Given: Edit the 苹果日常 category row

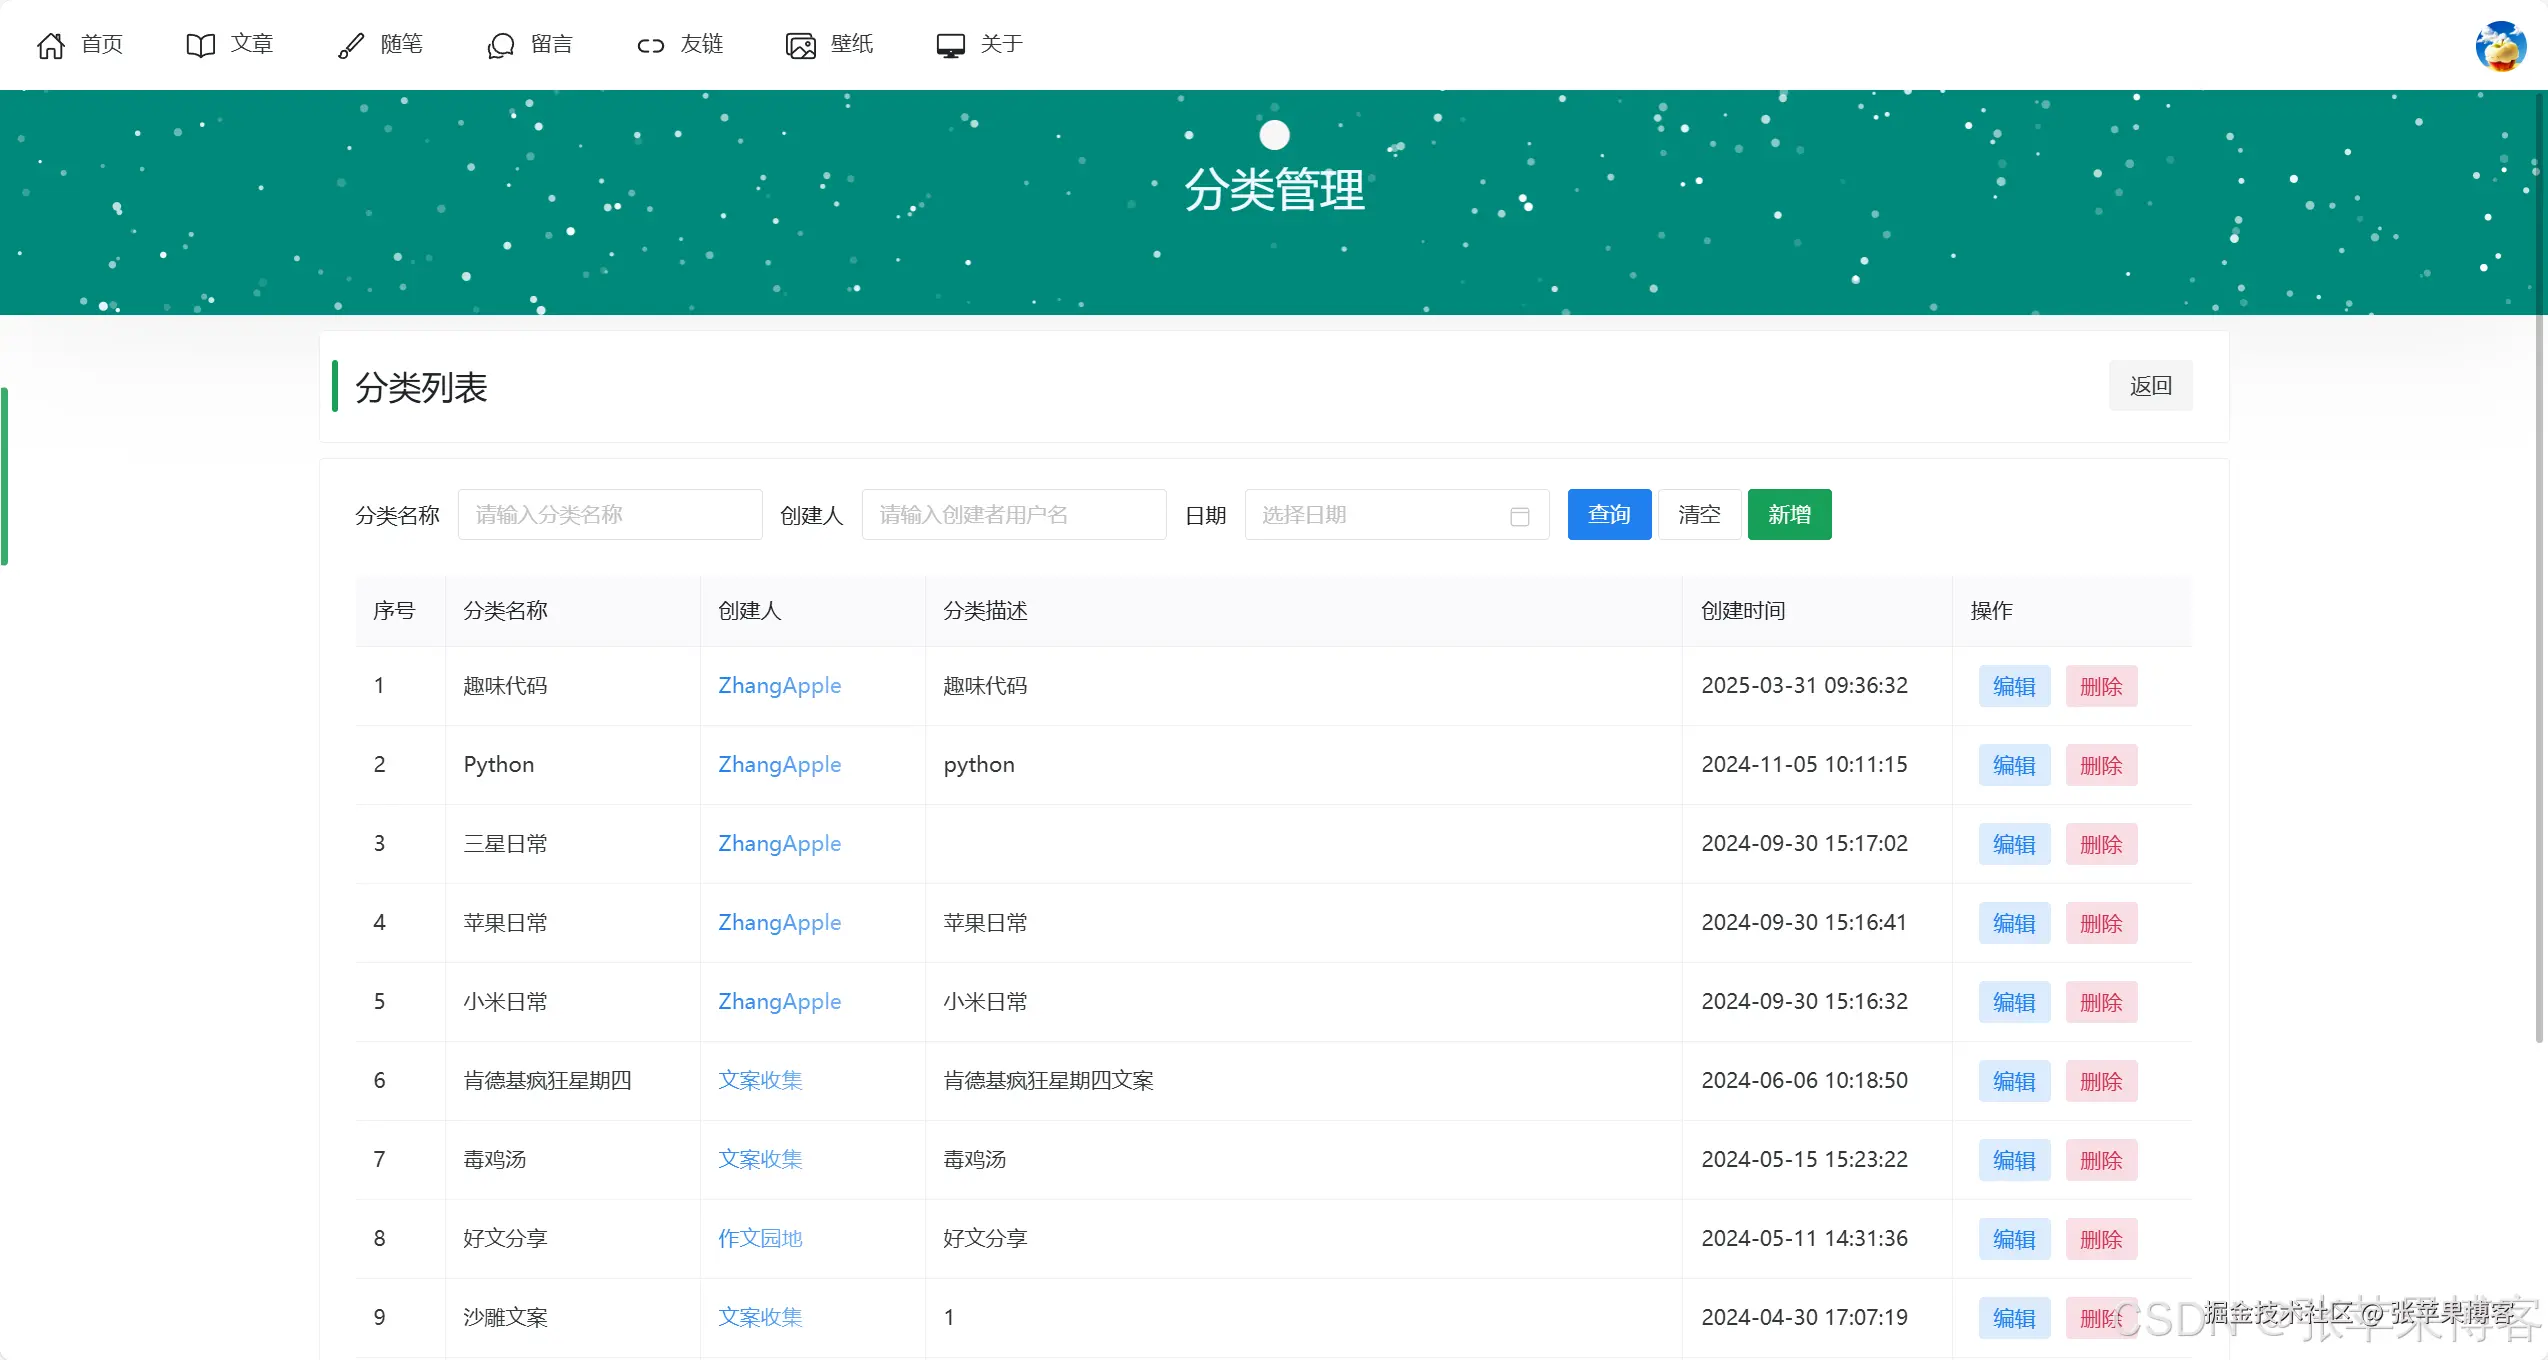Looking at the screenshot, I should click(x=2015, y=924).
